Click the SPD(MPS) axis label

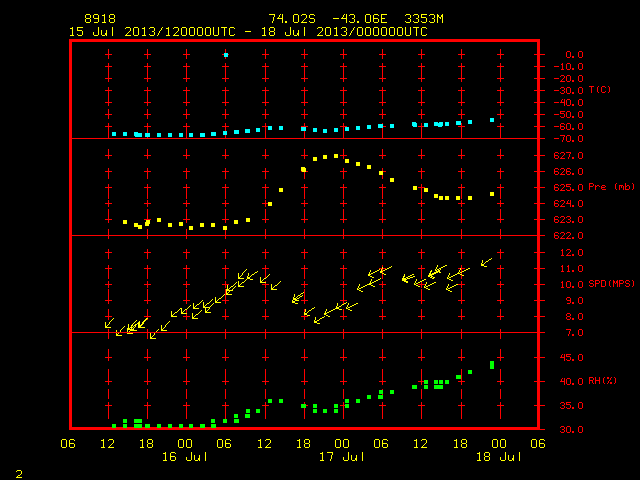611,283
